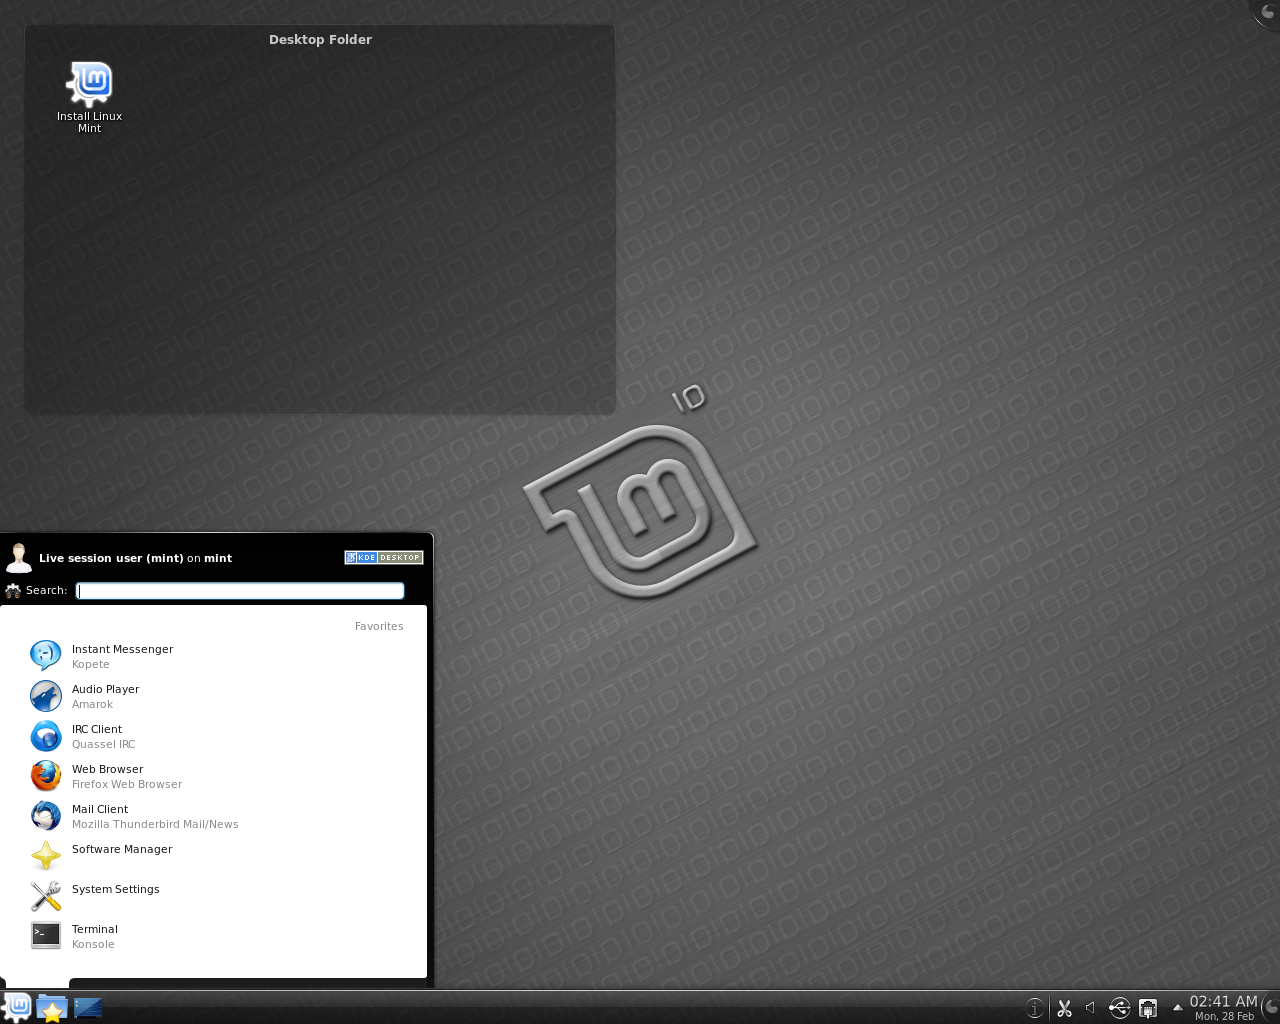Start the Quassel IRC Client
Image resolution: width=1280 pixels, height=1024 pixels.
coord(216,736)
